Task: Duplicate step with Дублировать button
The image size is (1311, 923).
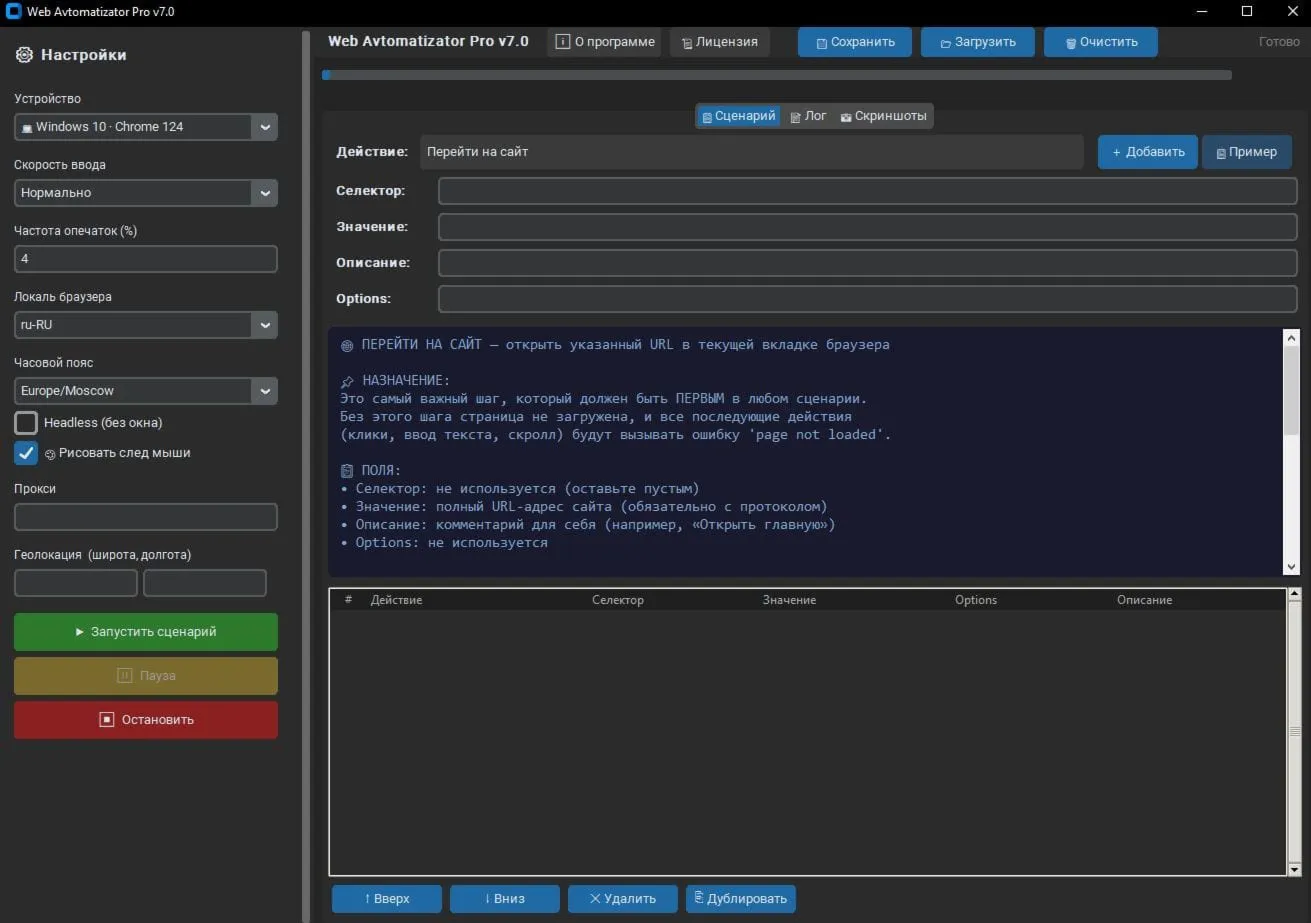Action: point(741,899)
